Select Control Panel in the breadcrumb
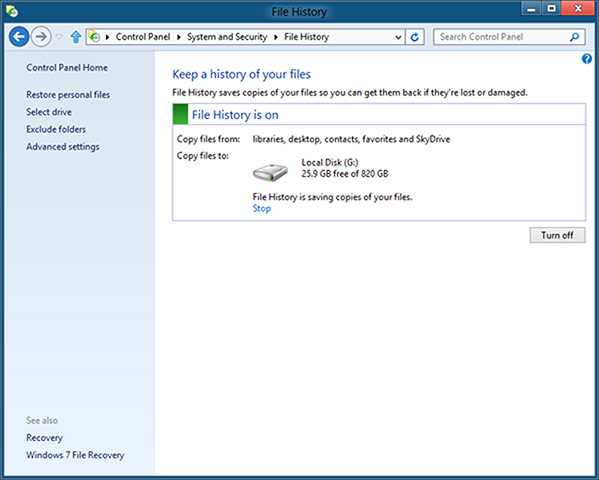 143,37
